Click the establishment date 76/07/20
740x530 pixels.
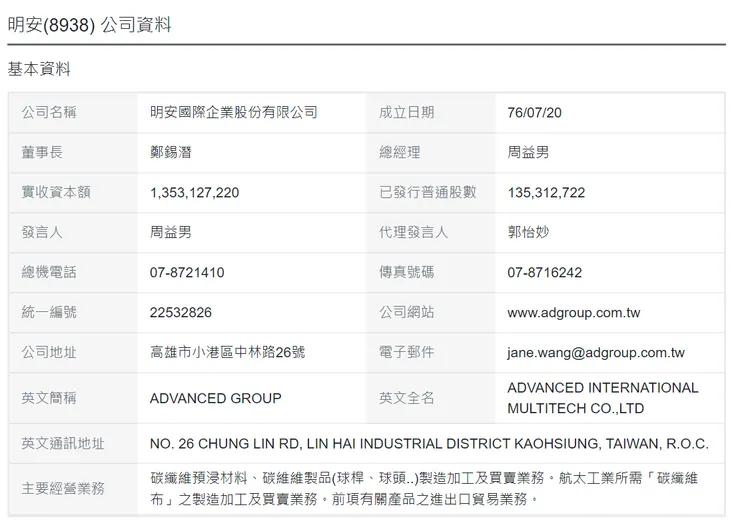tap(534, 112)
